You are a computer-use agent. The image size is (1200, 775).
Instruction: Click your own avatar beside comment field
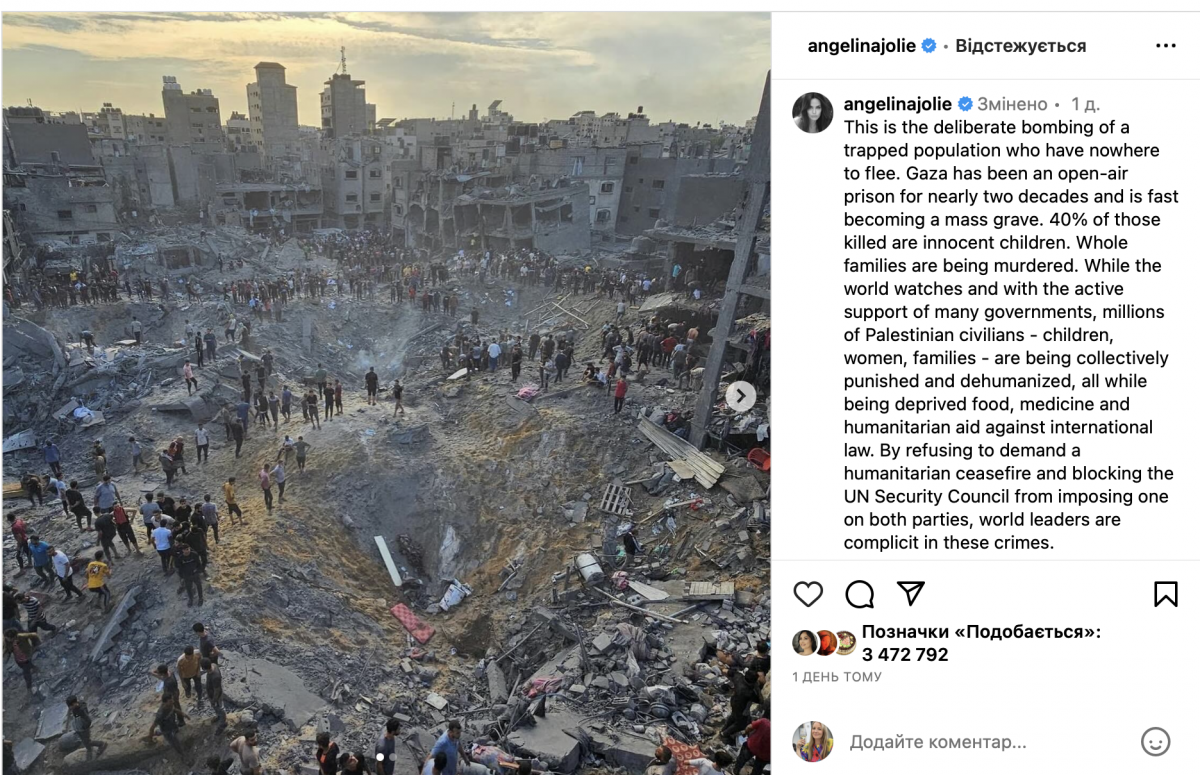pos(813,742)
